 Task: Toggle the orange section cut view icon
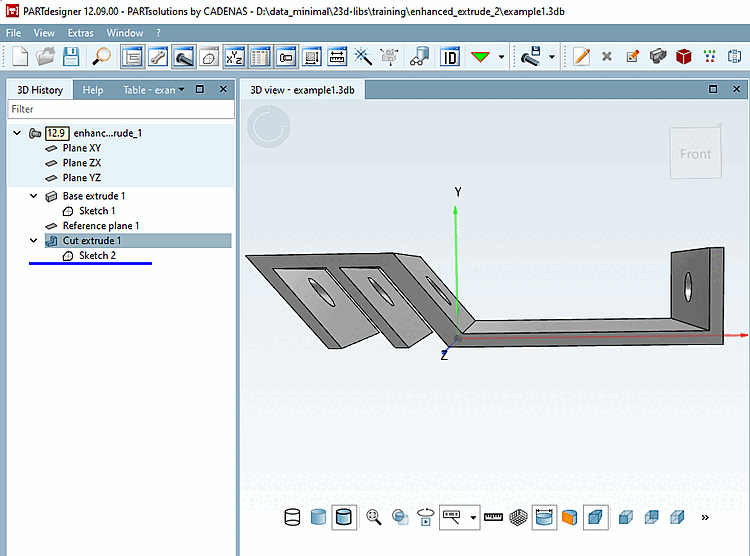point(569,517)
